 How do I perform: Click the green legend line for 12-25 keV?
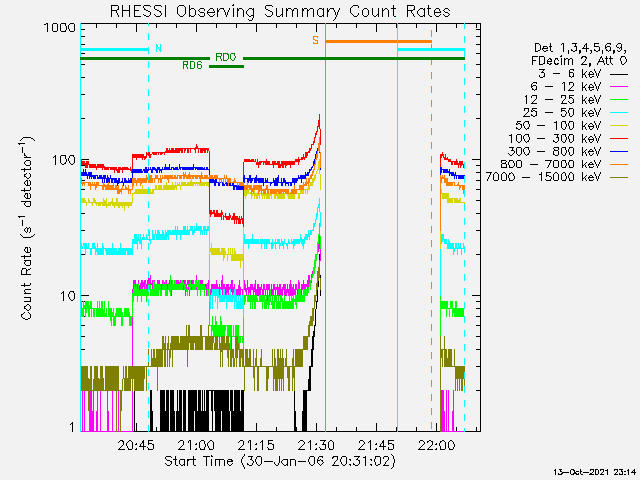619,100
